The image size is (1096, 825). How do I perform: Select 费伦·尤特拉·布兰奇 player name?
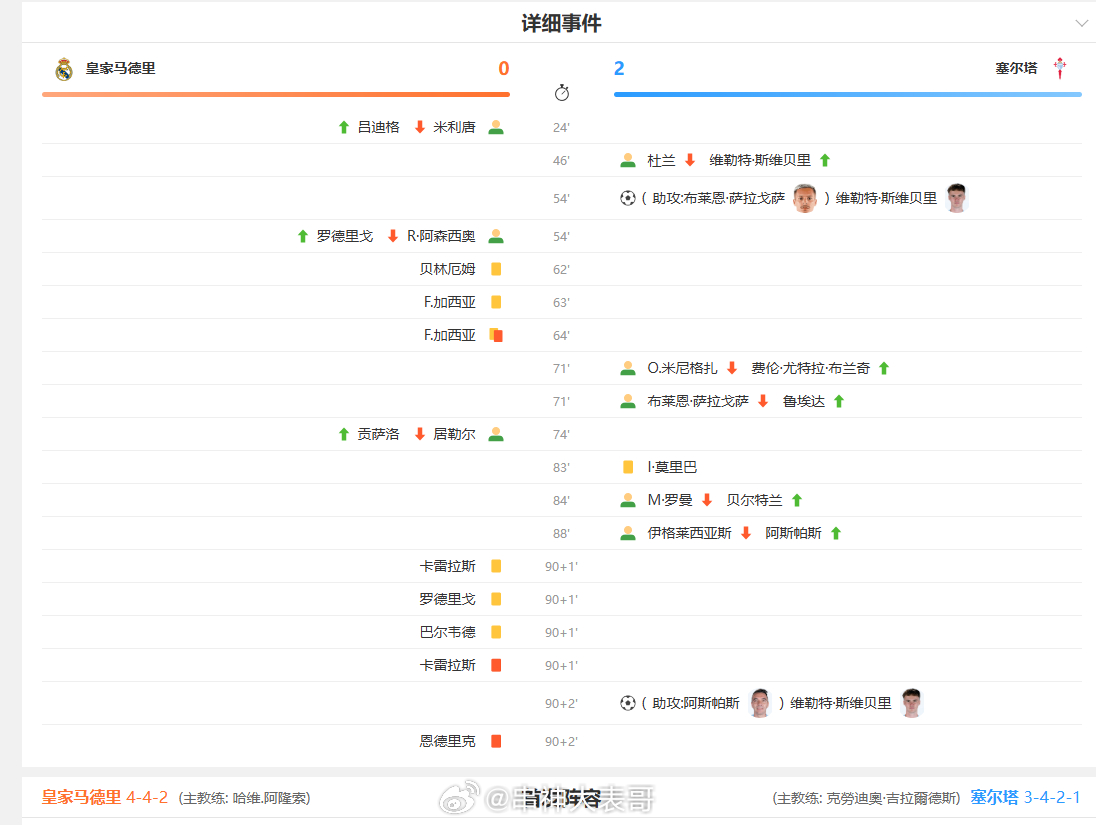point(810,368)
